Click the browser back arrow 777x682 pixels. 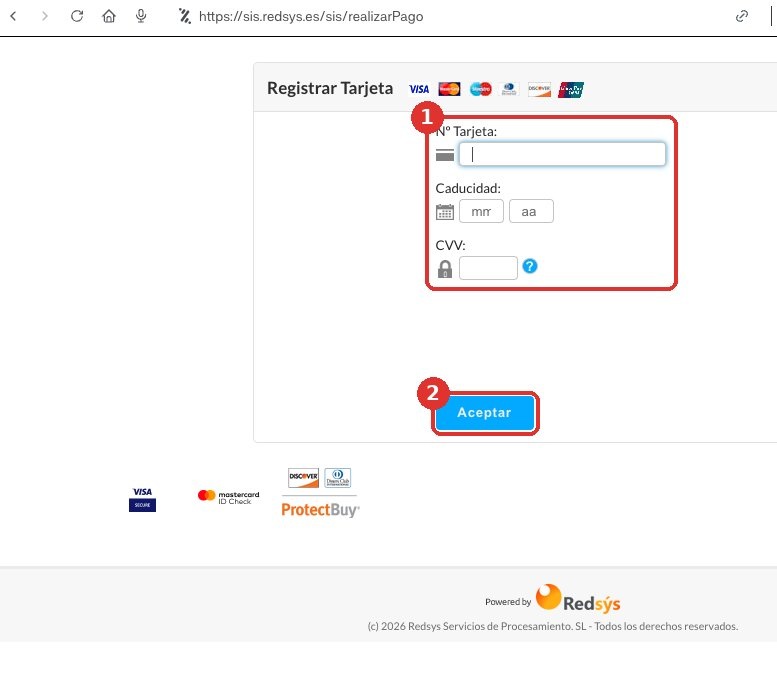pos(13,16)
